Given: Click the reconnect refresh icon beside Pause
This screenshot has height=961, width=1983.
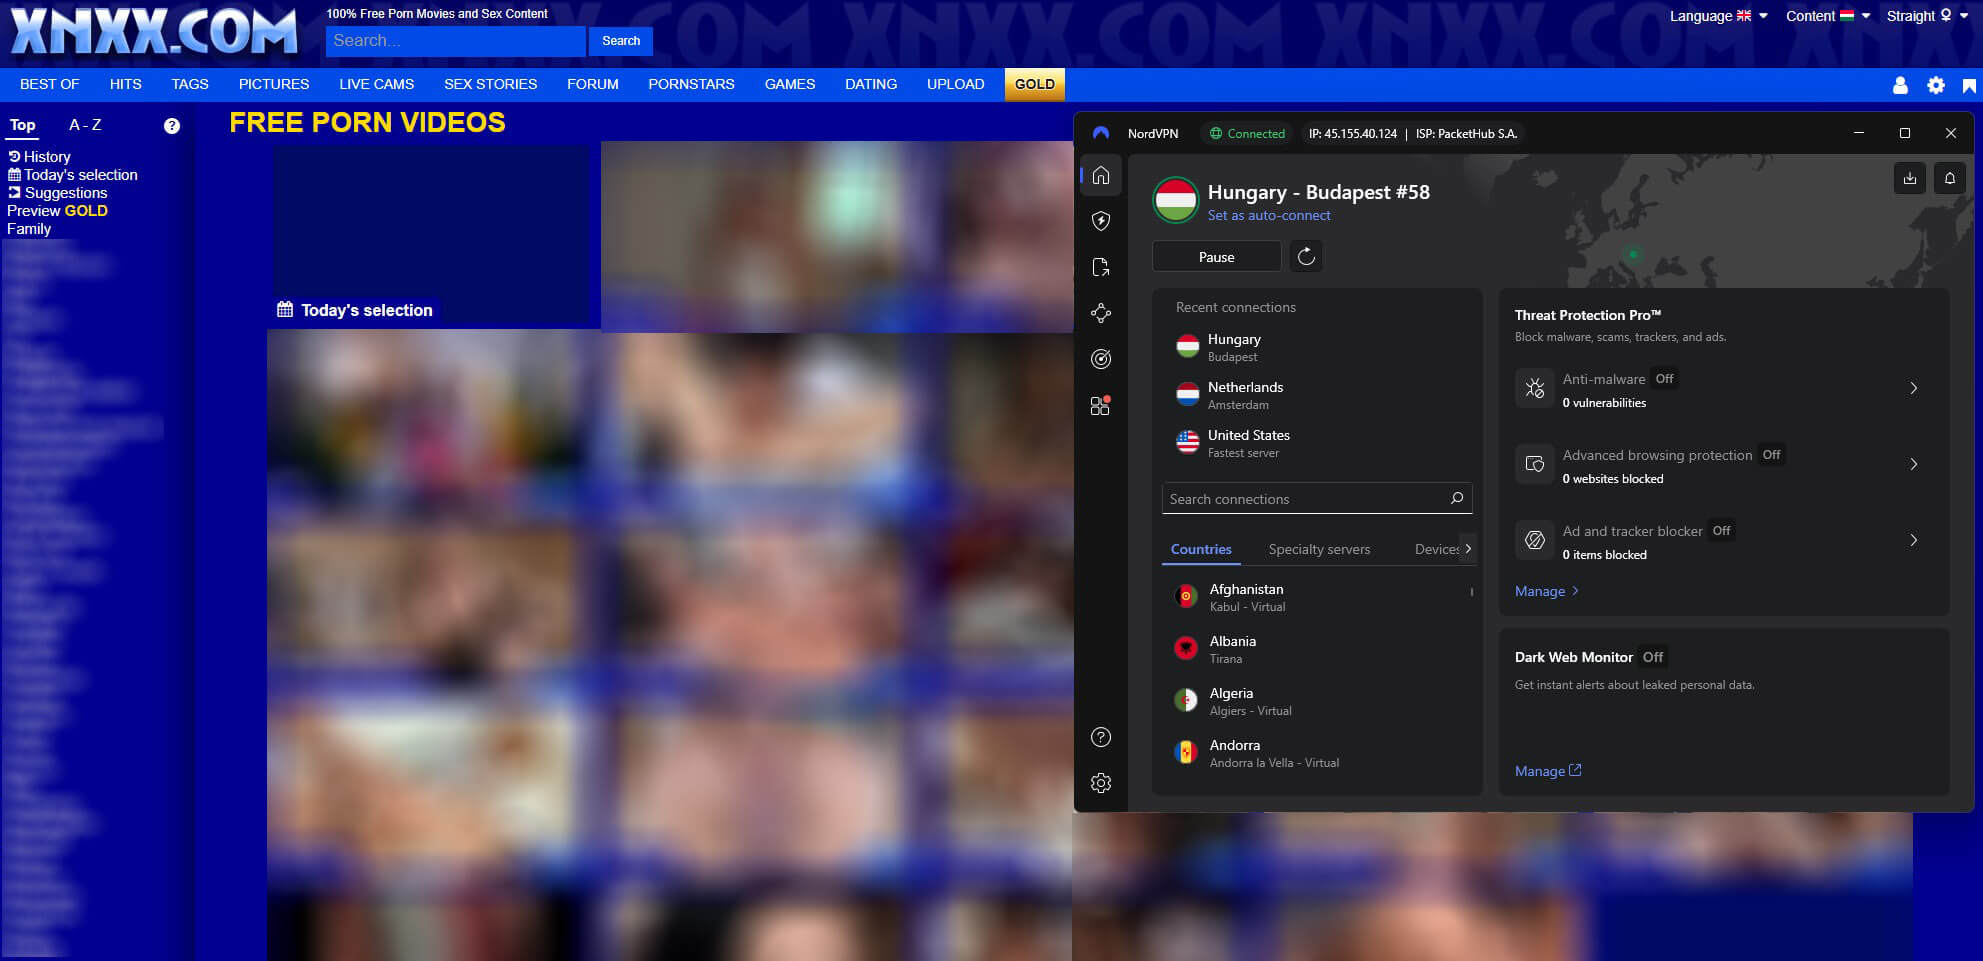Looking at the screenshot, I should 1306,257.
